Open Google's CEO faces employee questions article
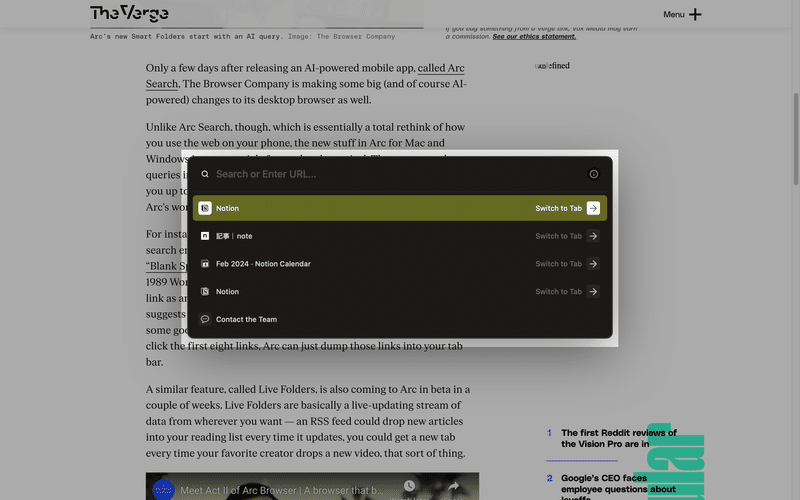This screenshot has width=800, height=500. pyautogui.click(x=618, y=487)
